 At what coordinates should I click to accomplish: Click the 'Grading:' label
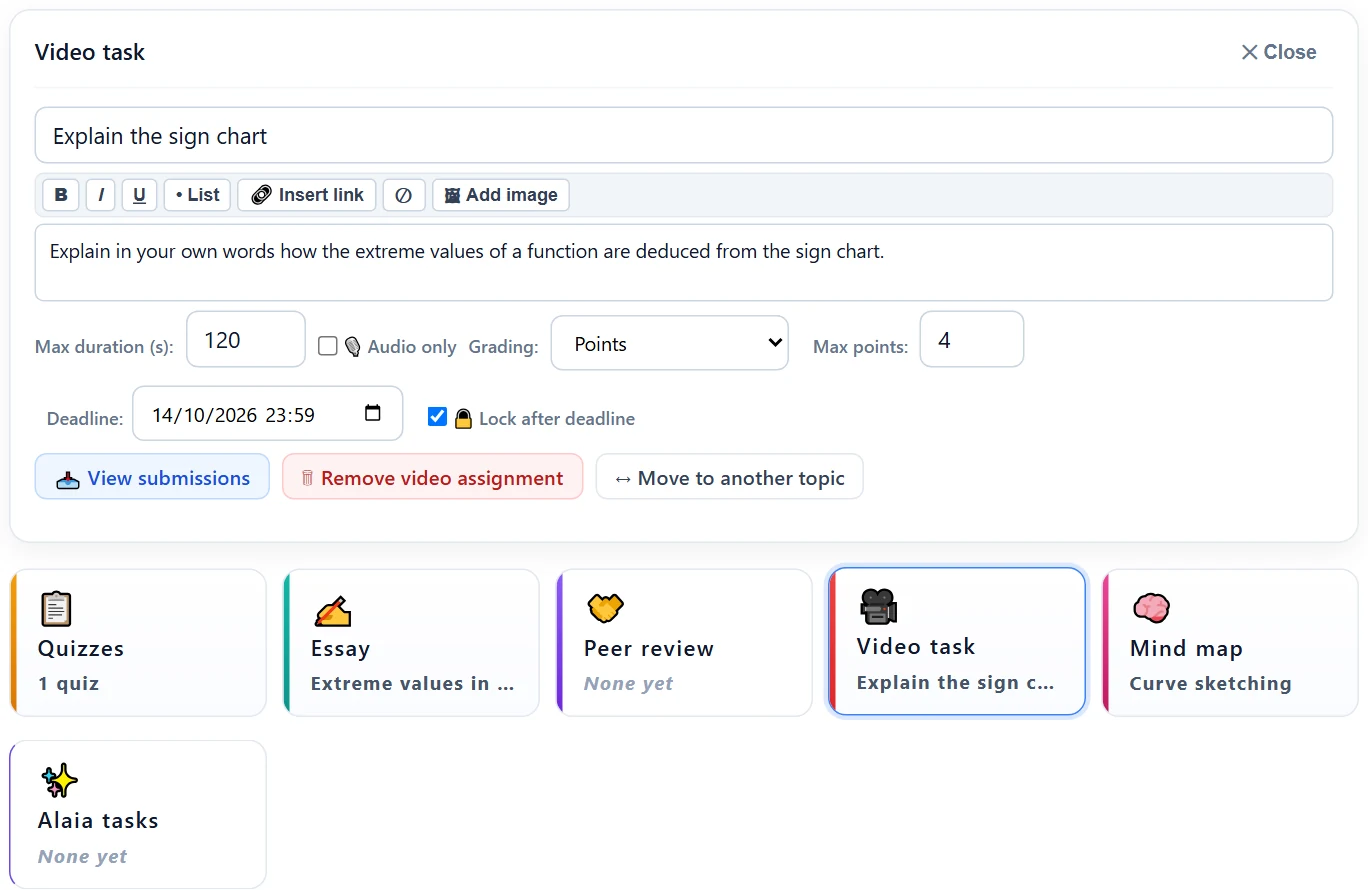pyautogui.click(x=503, y=347)
